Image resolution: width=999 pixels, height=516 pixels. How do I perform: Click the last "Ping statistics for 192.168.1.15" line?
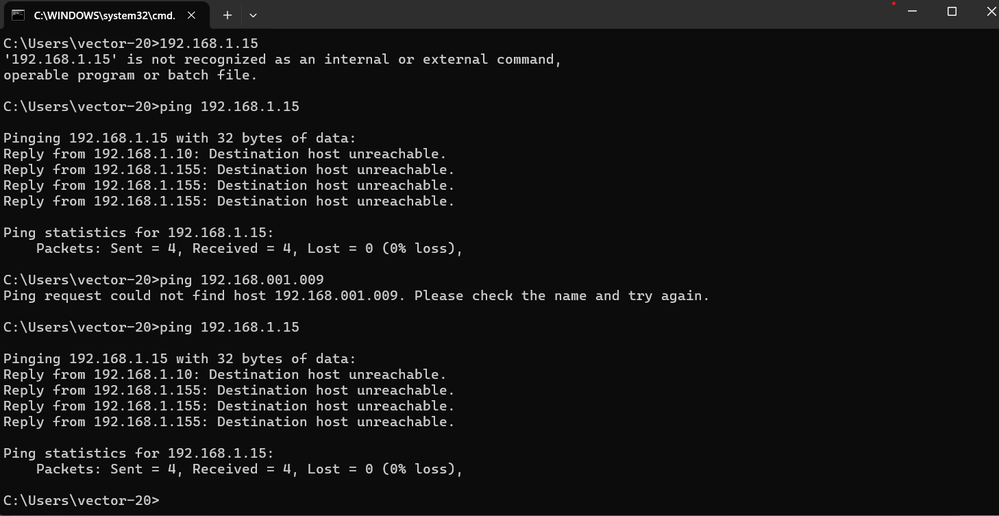click(138, 454)
